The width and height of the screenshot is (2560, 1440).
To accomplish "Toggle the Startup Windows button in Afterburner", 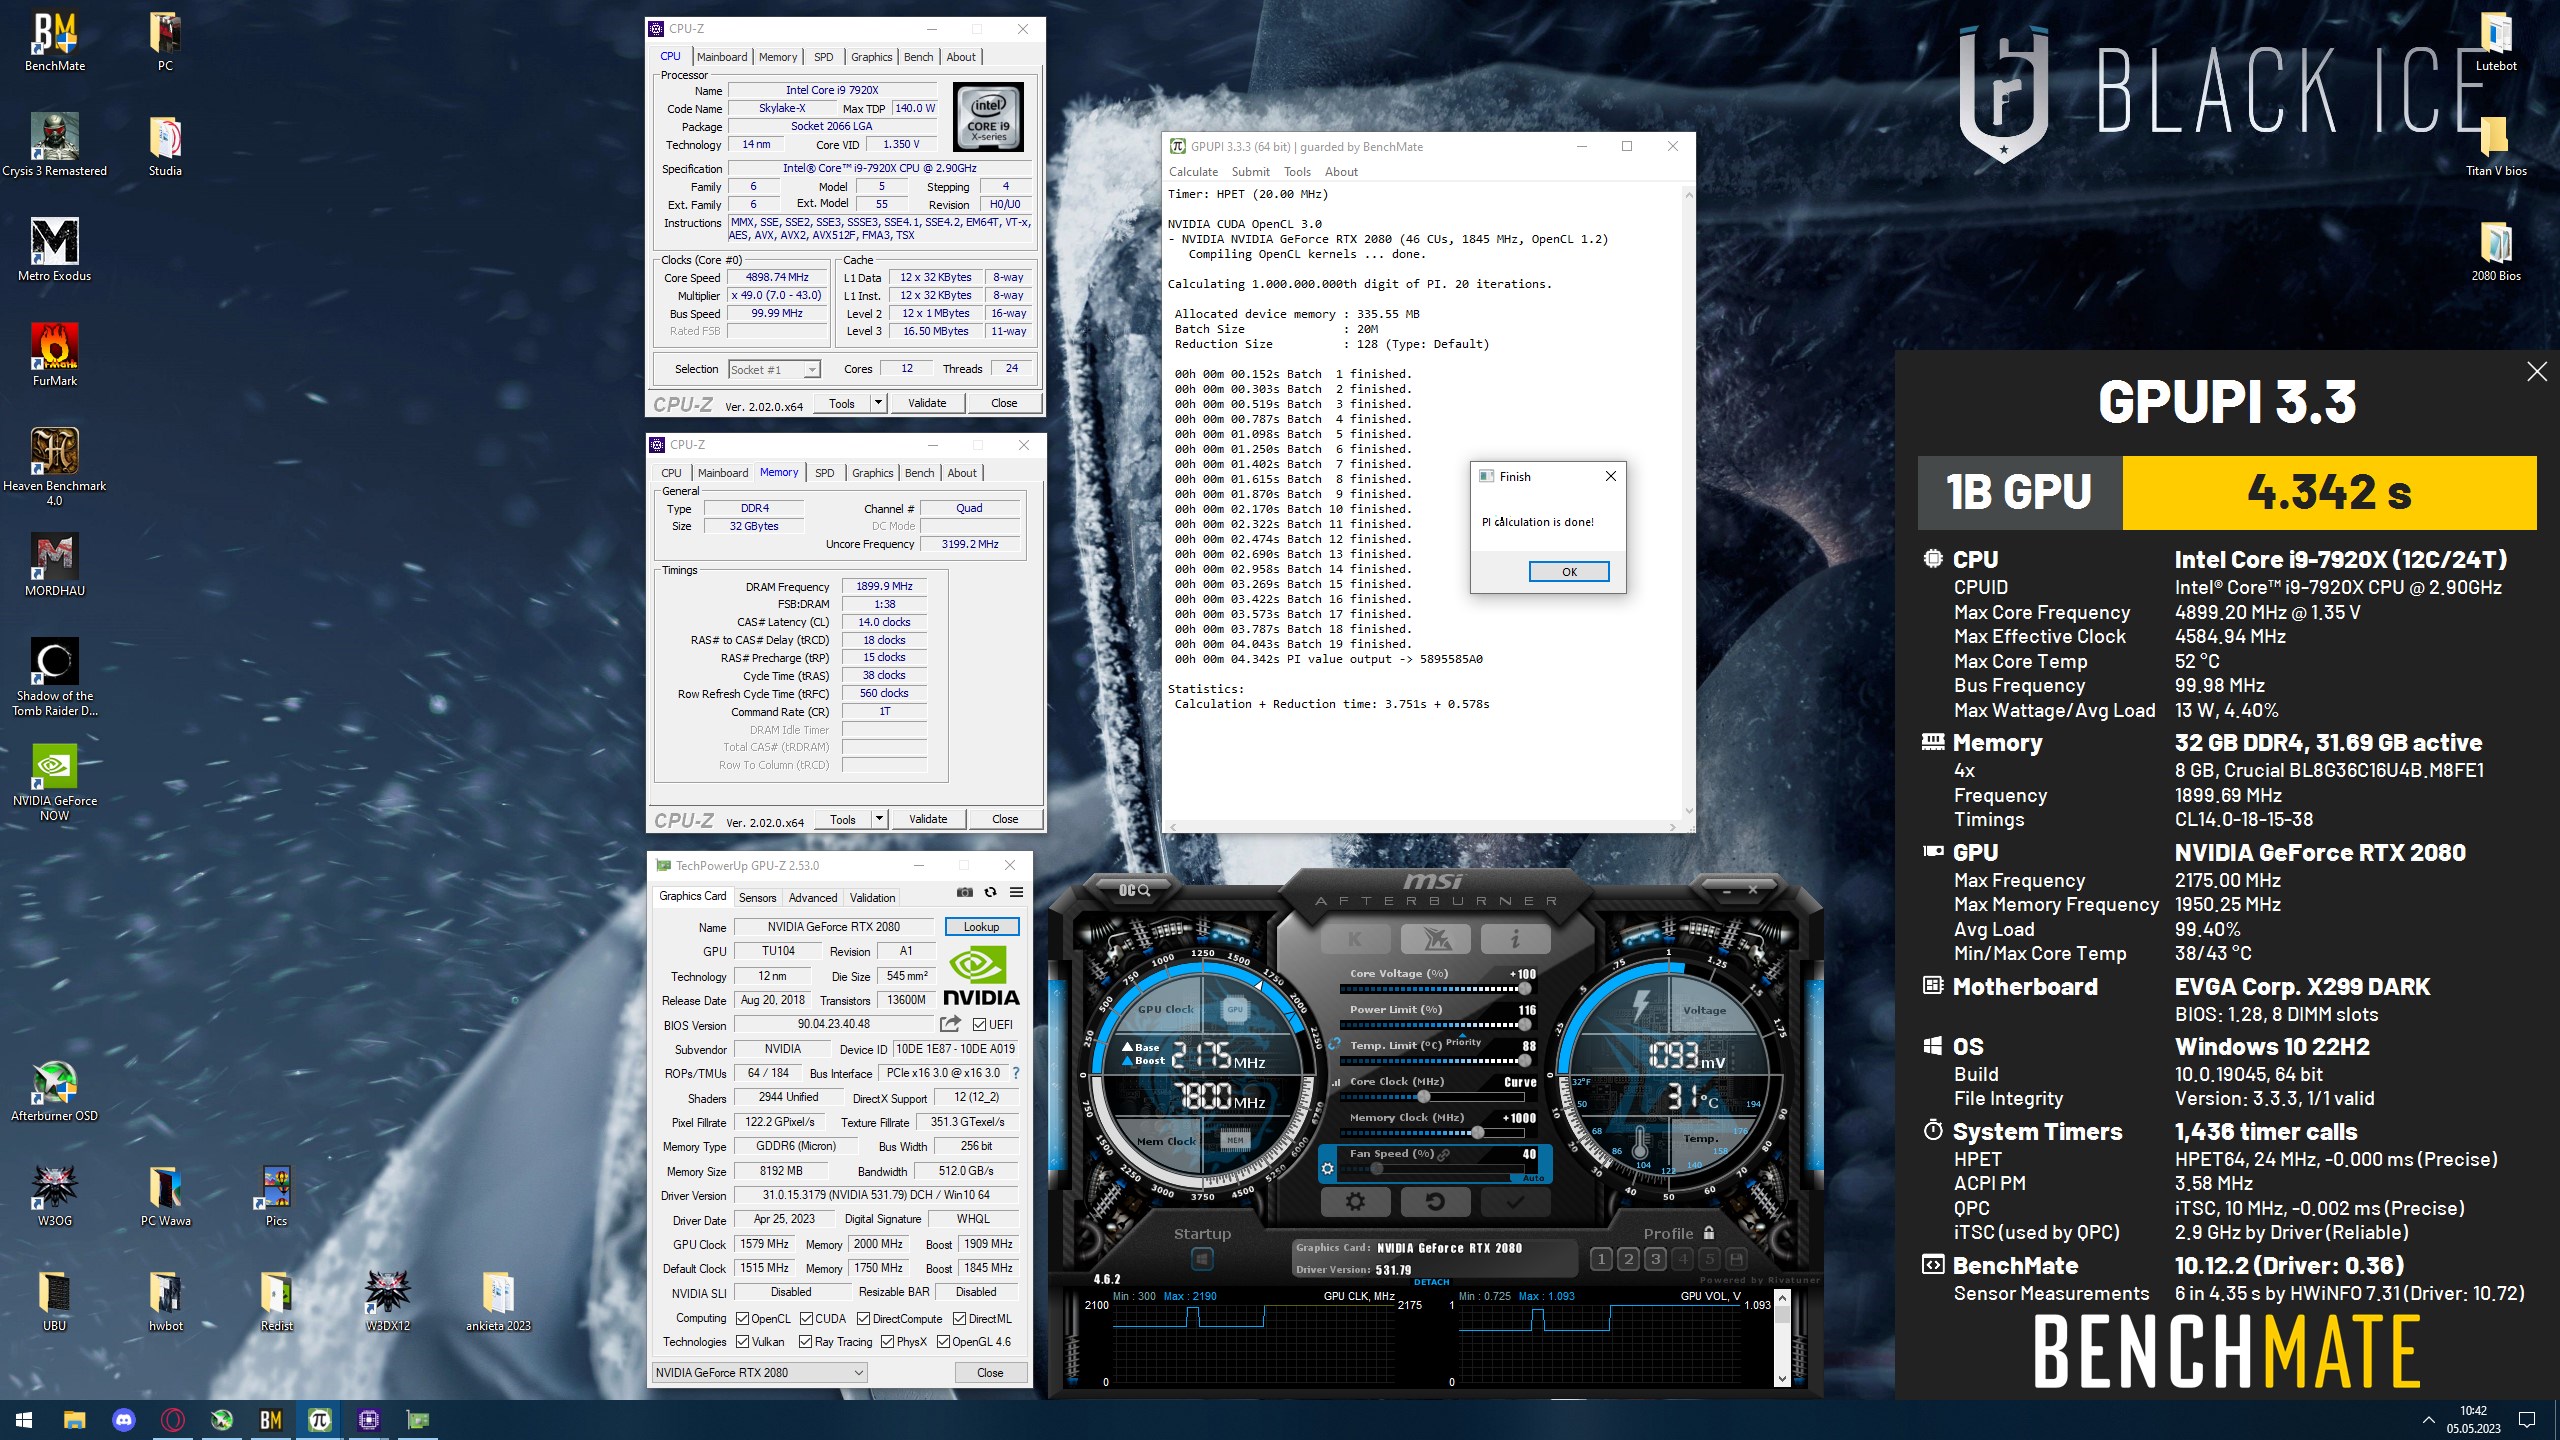I will tap(1202, 1258).
